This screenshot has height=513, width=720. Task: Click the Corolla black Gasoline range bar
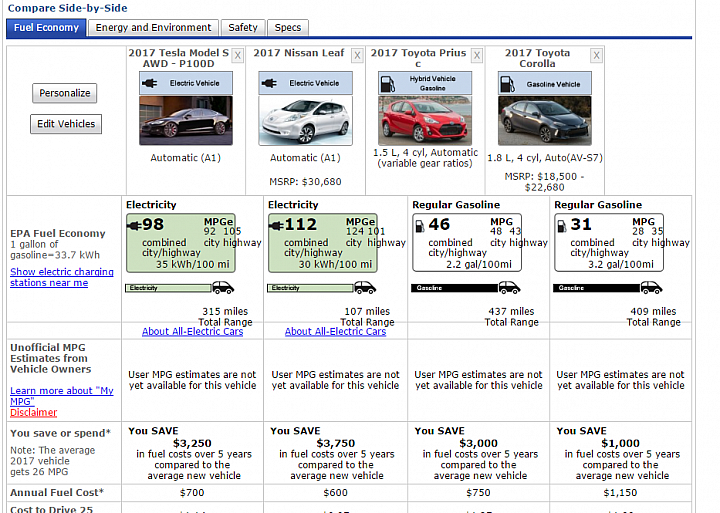click(596, 288)
